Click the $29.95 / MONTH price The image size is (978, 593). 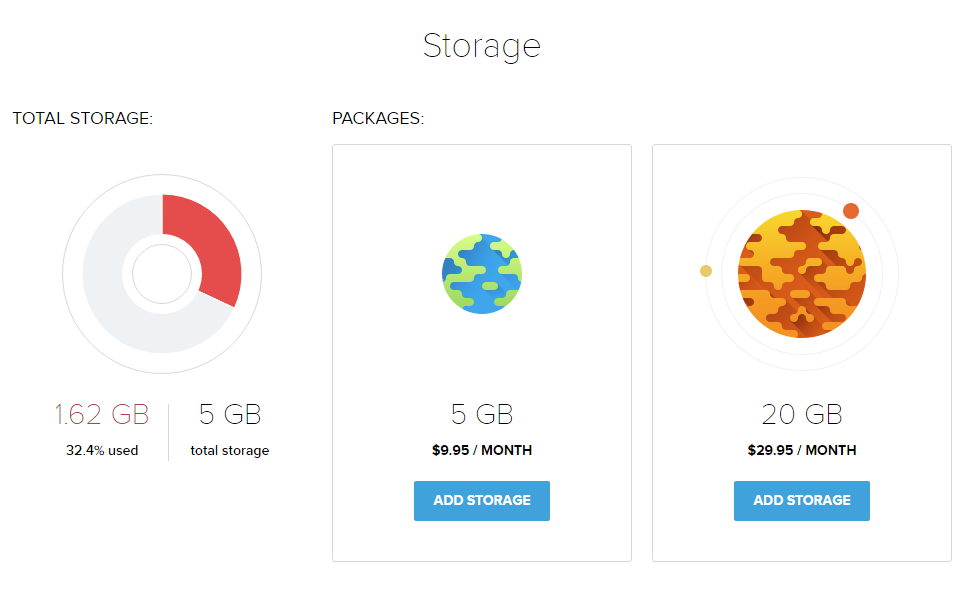pos(802,450)
